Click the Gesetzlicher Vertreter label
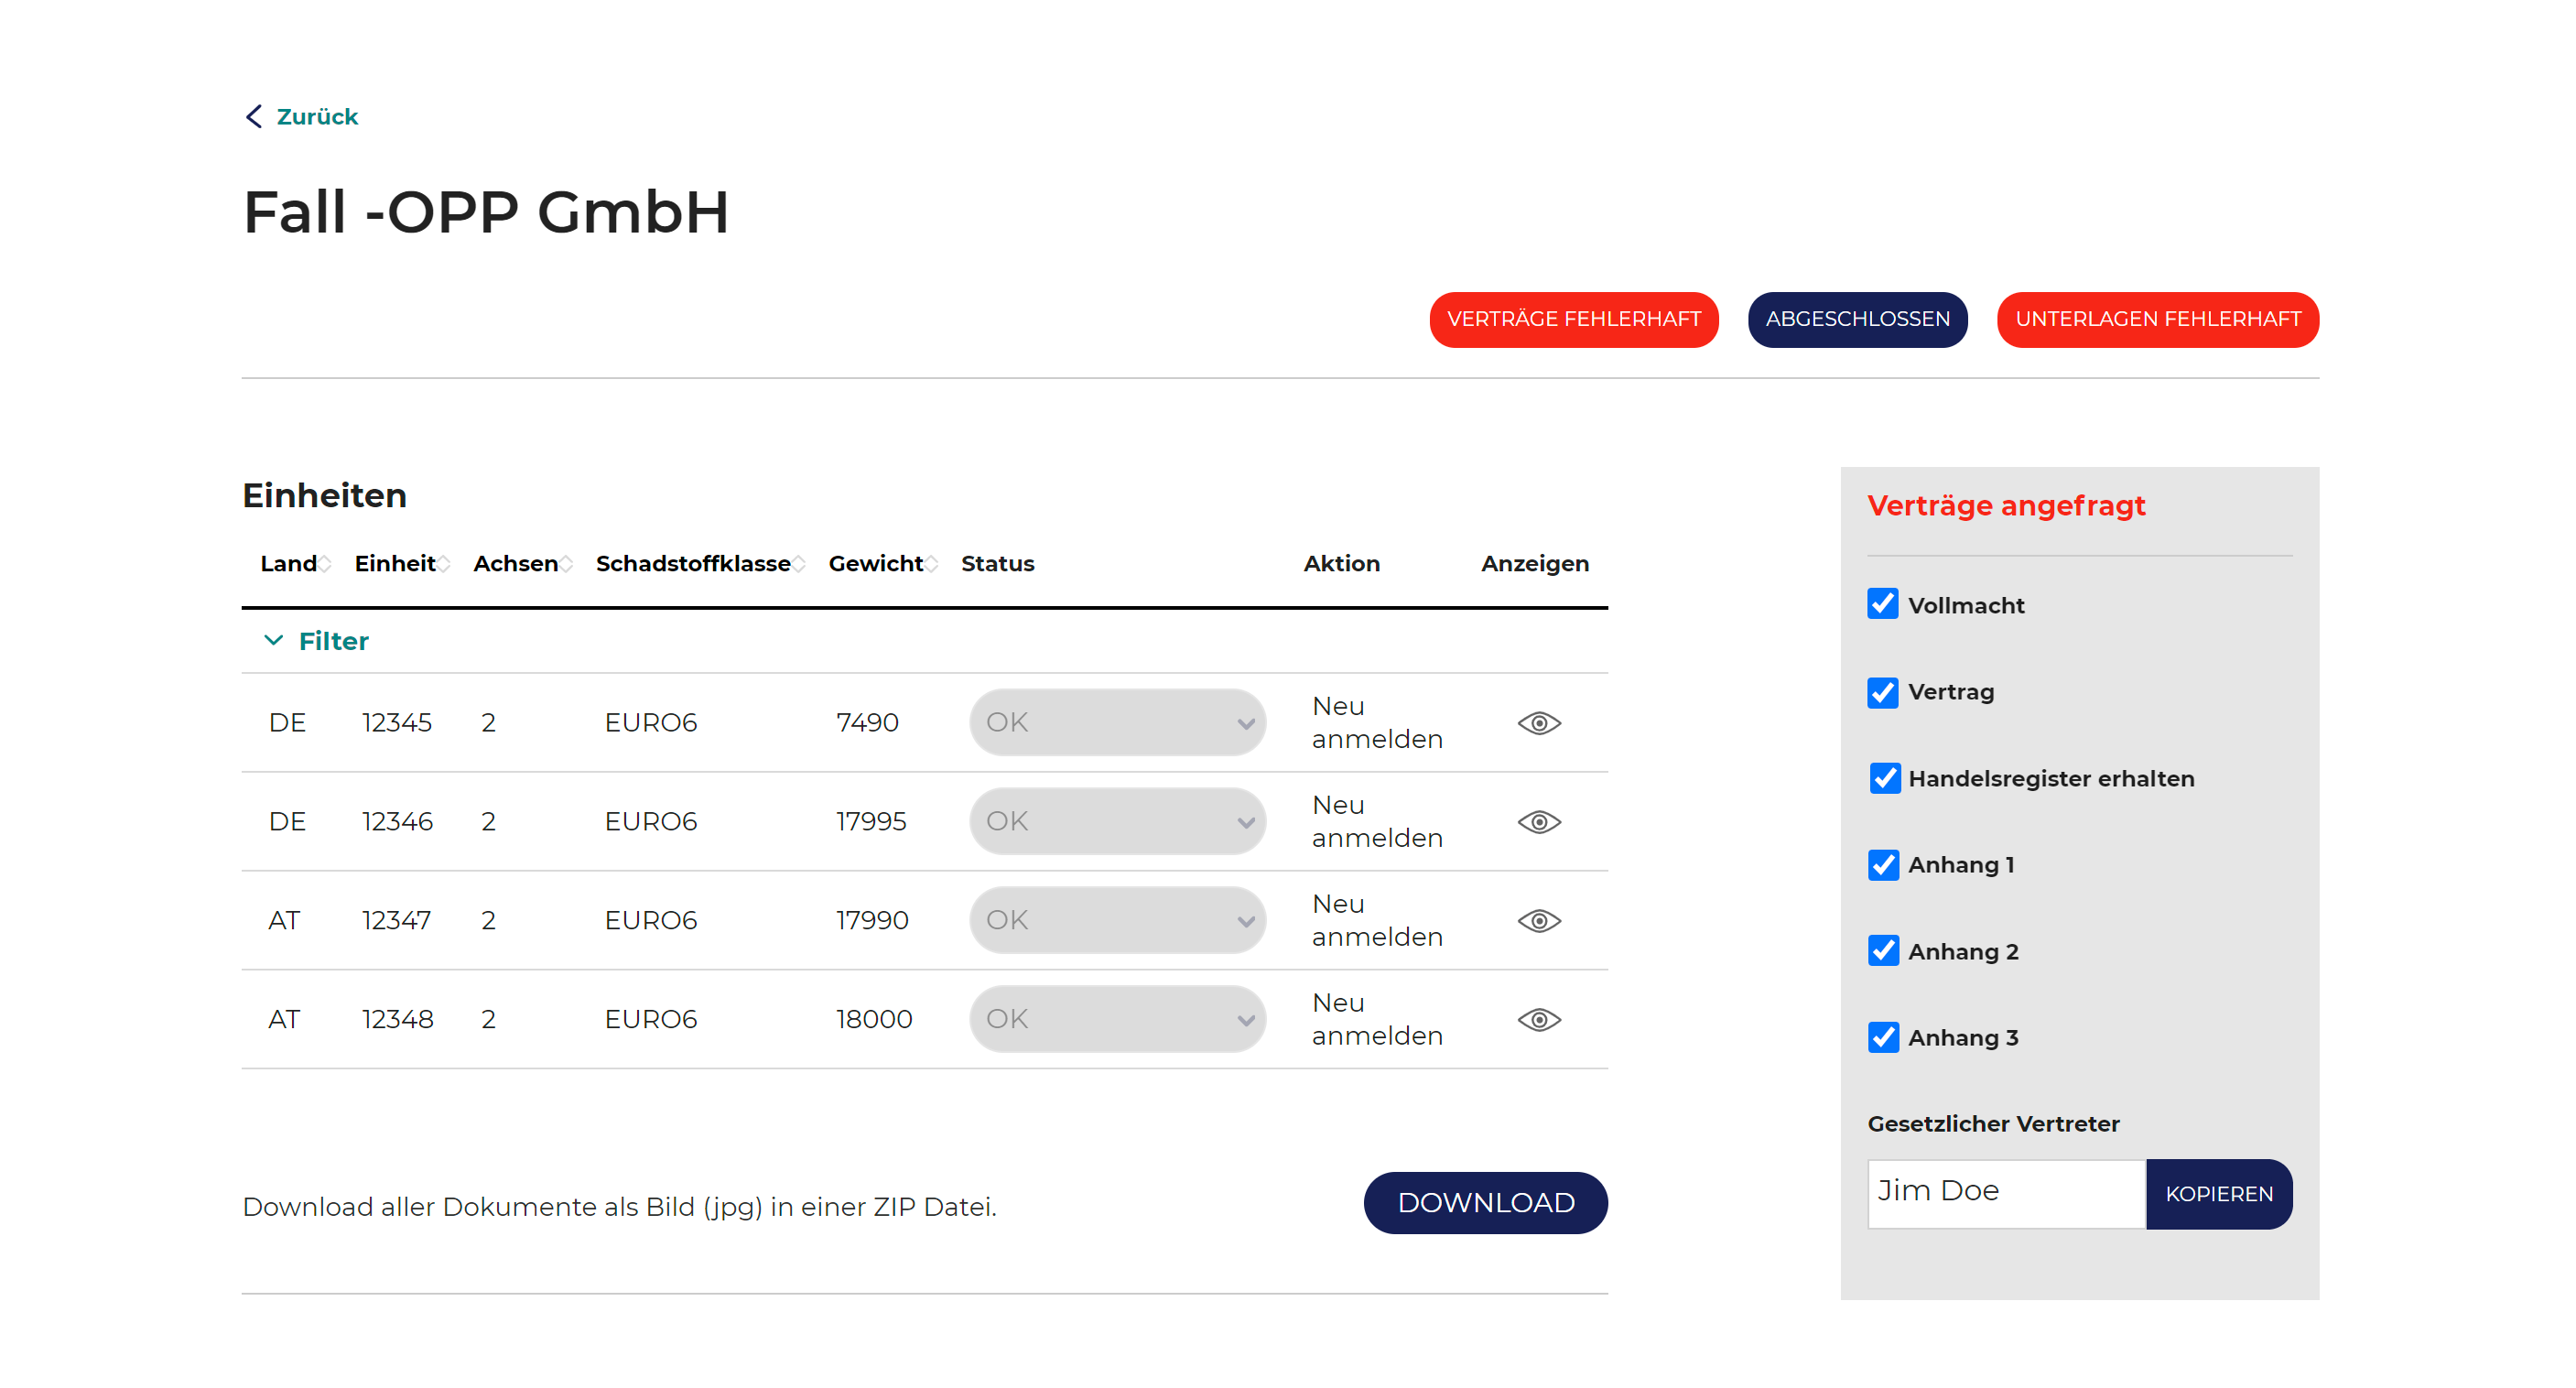Image resolution: width=2576 pixels, height=1388 pixels. pyautogui.click(x=1993, y=1124)
